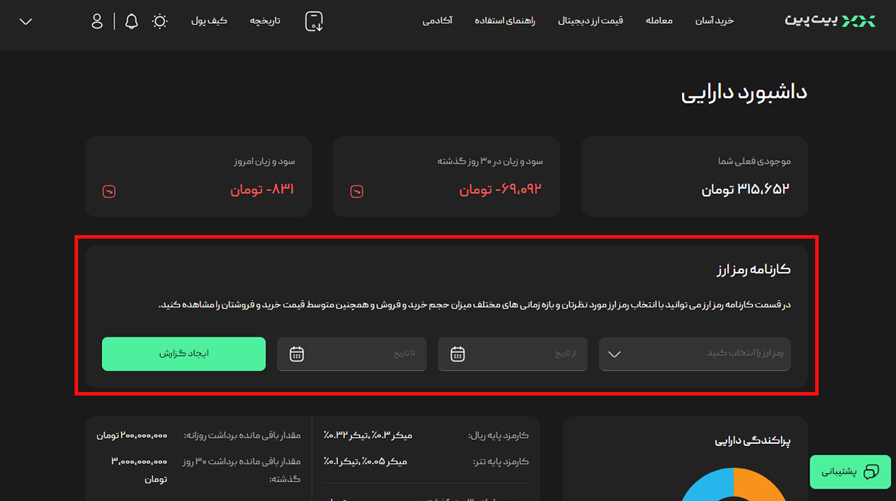
Task: Click the مقدار باقی مانده برداشت روزانه label
Action: [242, 435]
